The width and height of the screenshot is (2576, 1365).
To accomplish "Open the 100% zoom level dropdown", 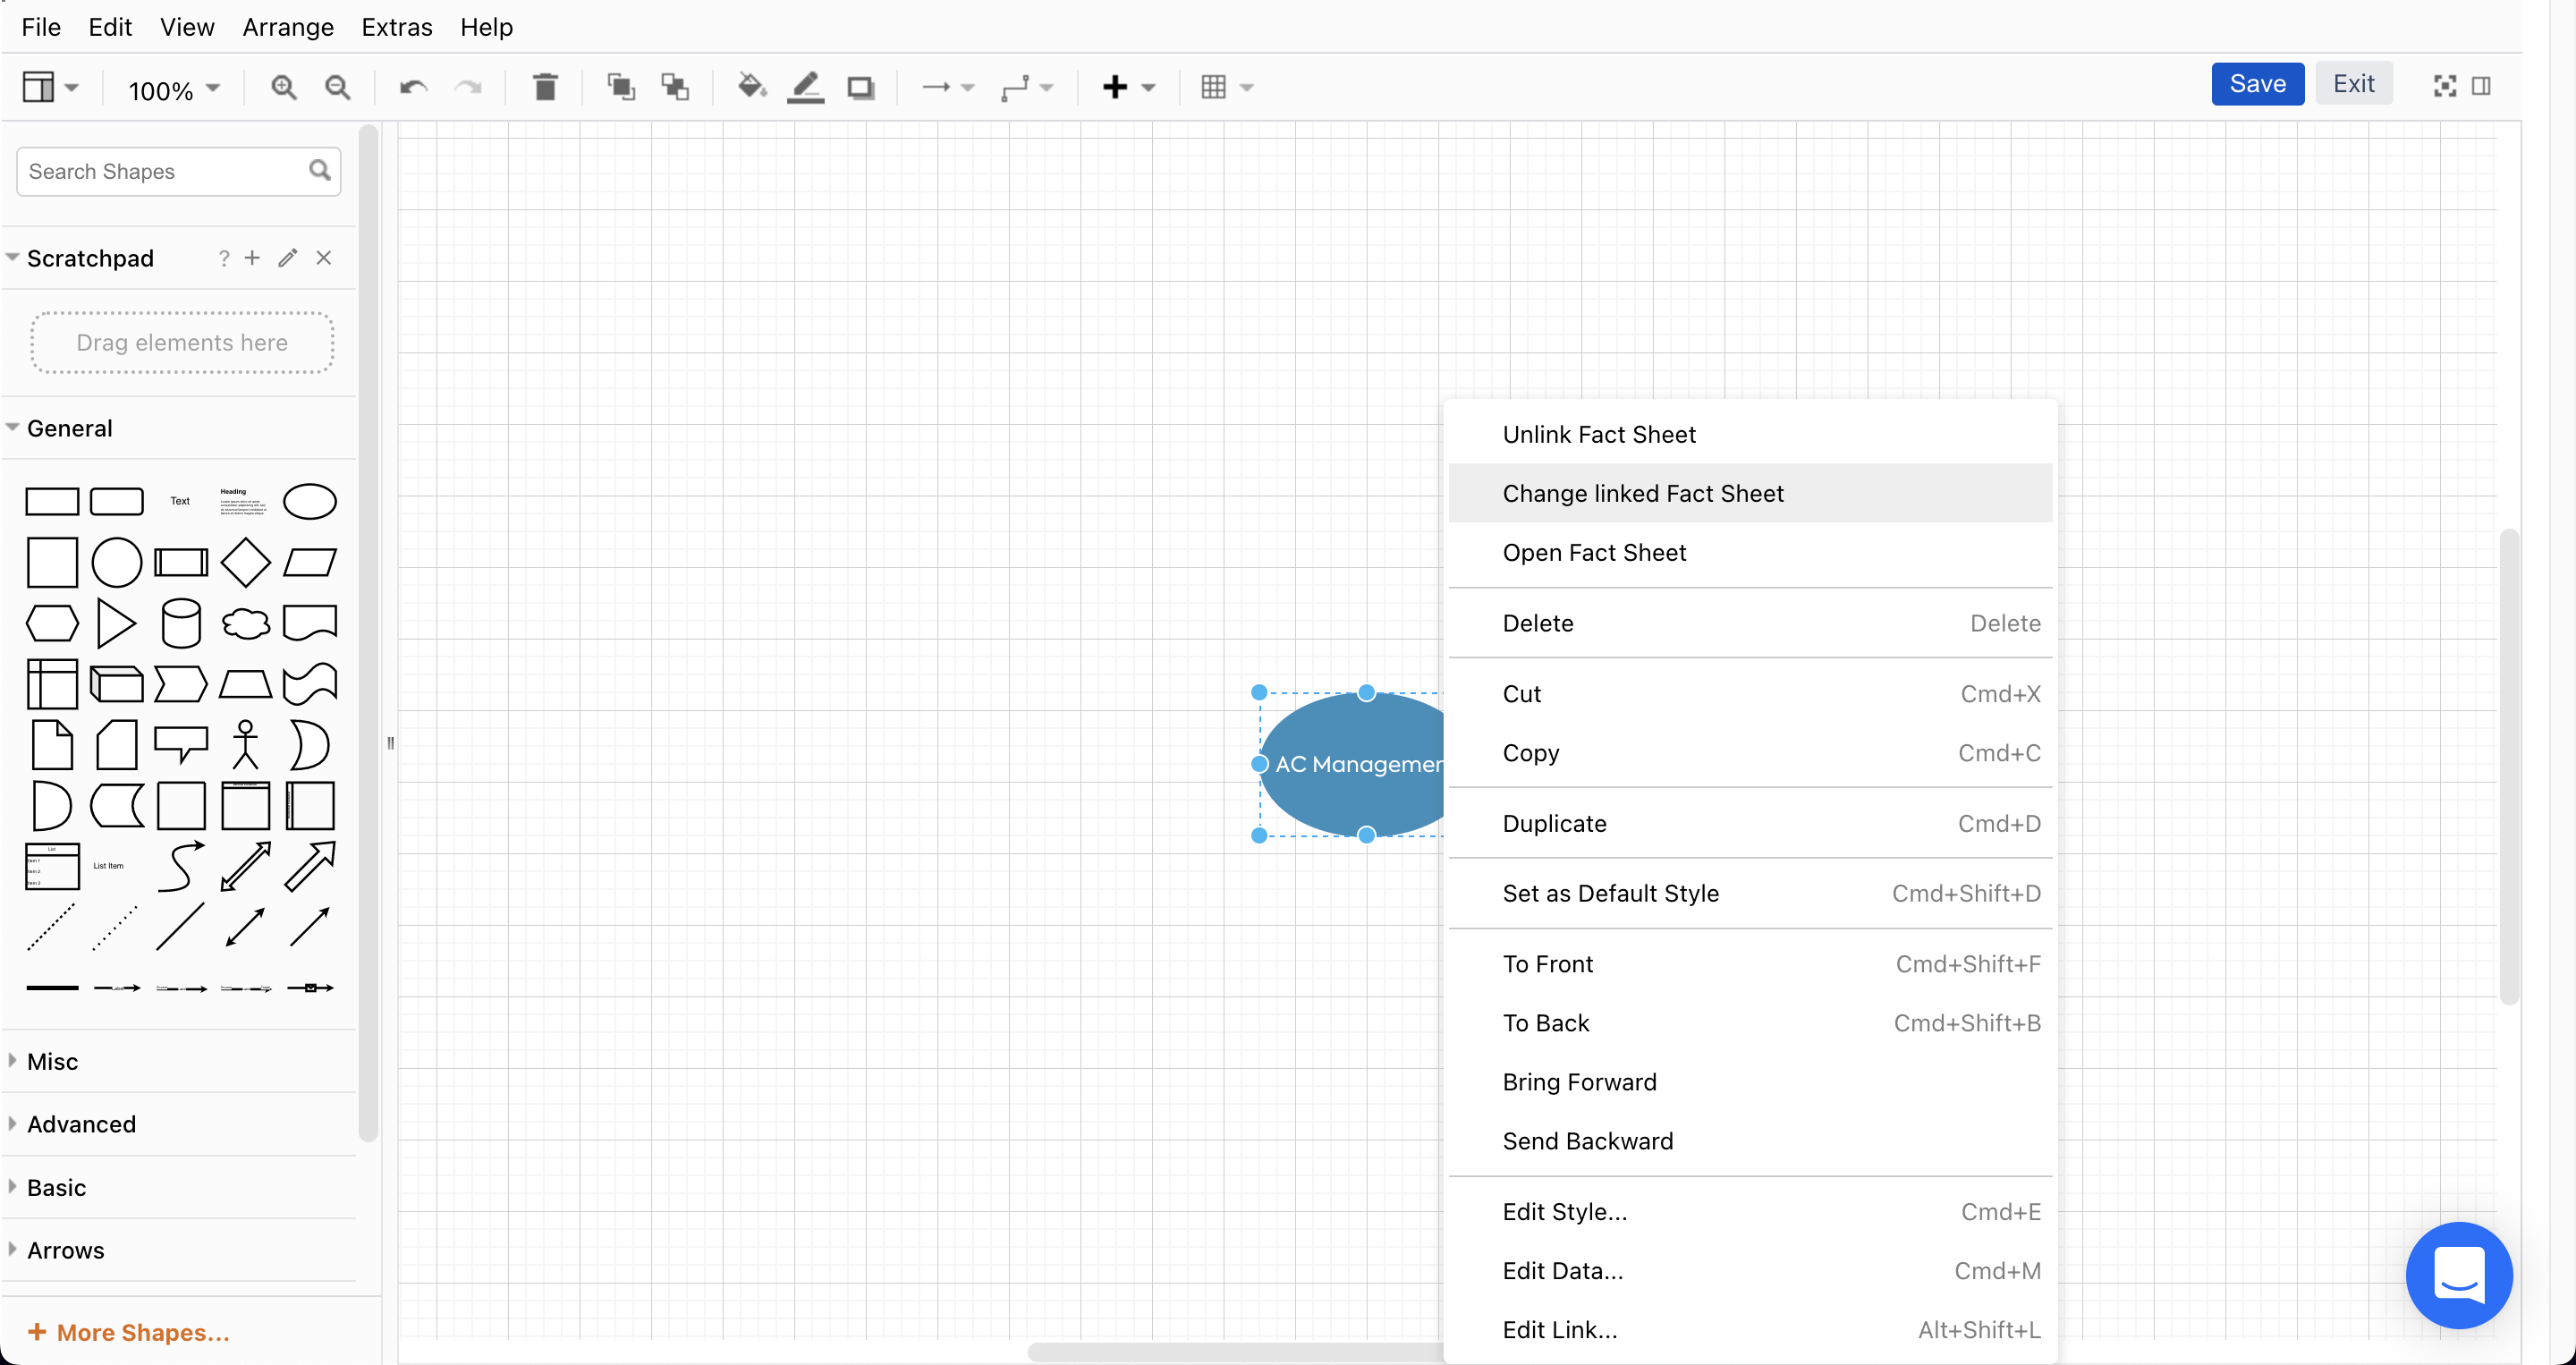I will [173, 90].
